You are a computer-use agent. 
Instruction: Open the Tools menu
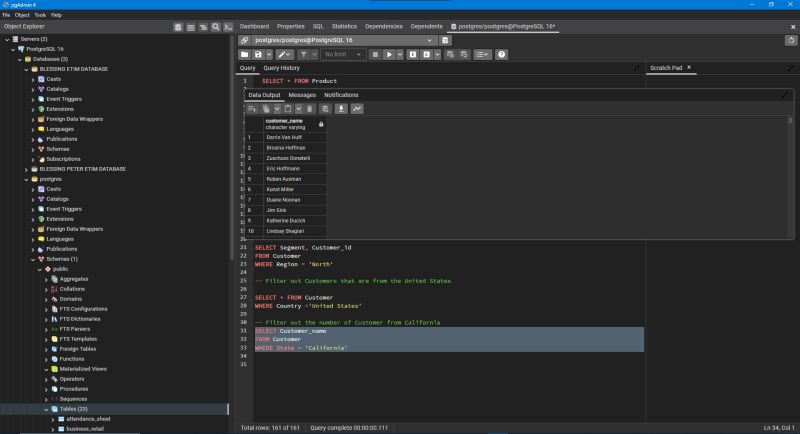(39, 15)
